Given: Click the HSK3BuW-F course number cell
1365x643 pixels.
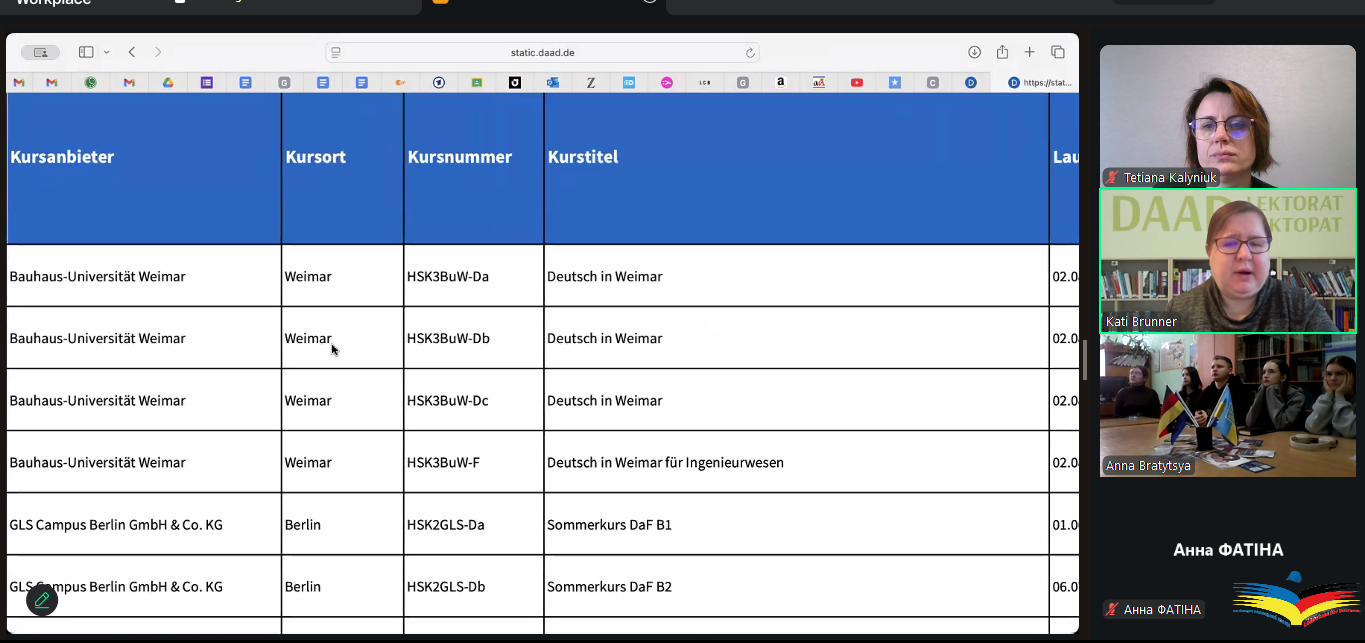Looking at the screenshot, I should click(x=443, y=463).
